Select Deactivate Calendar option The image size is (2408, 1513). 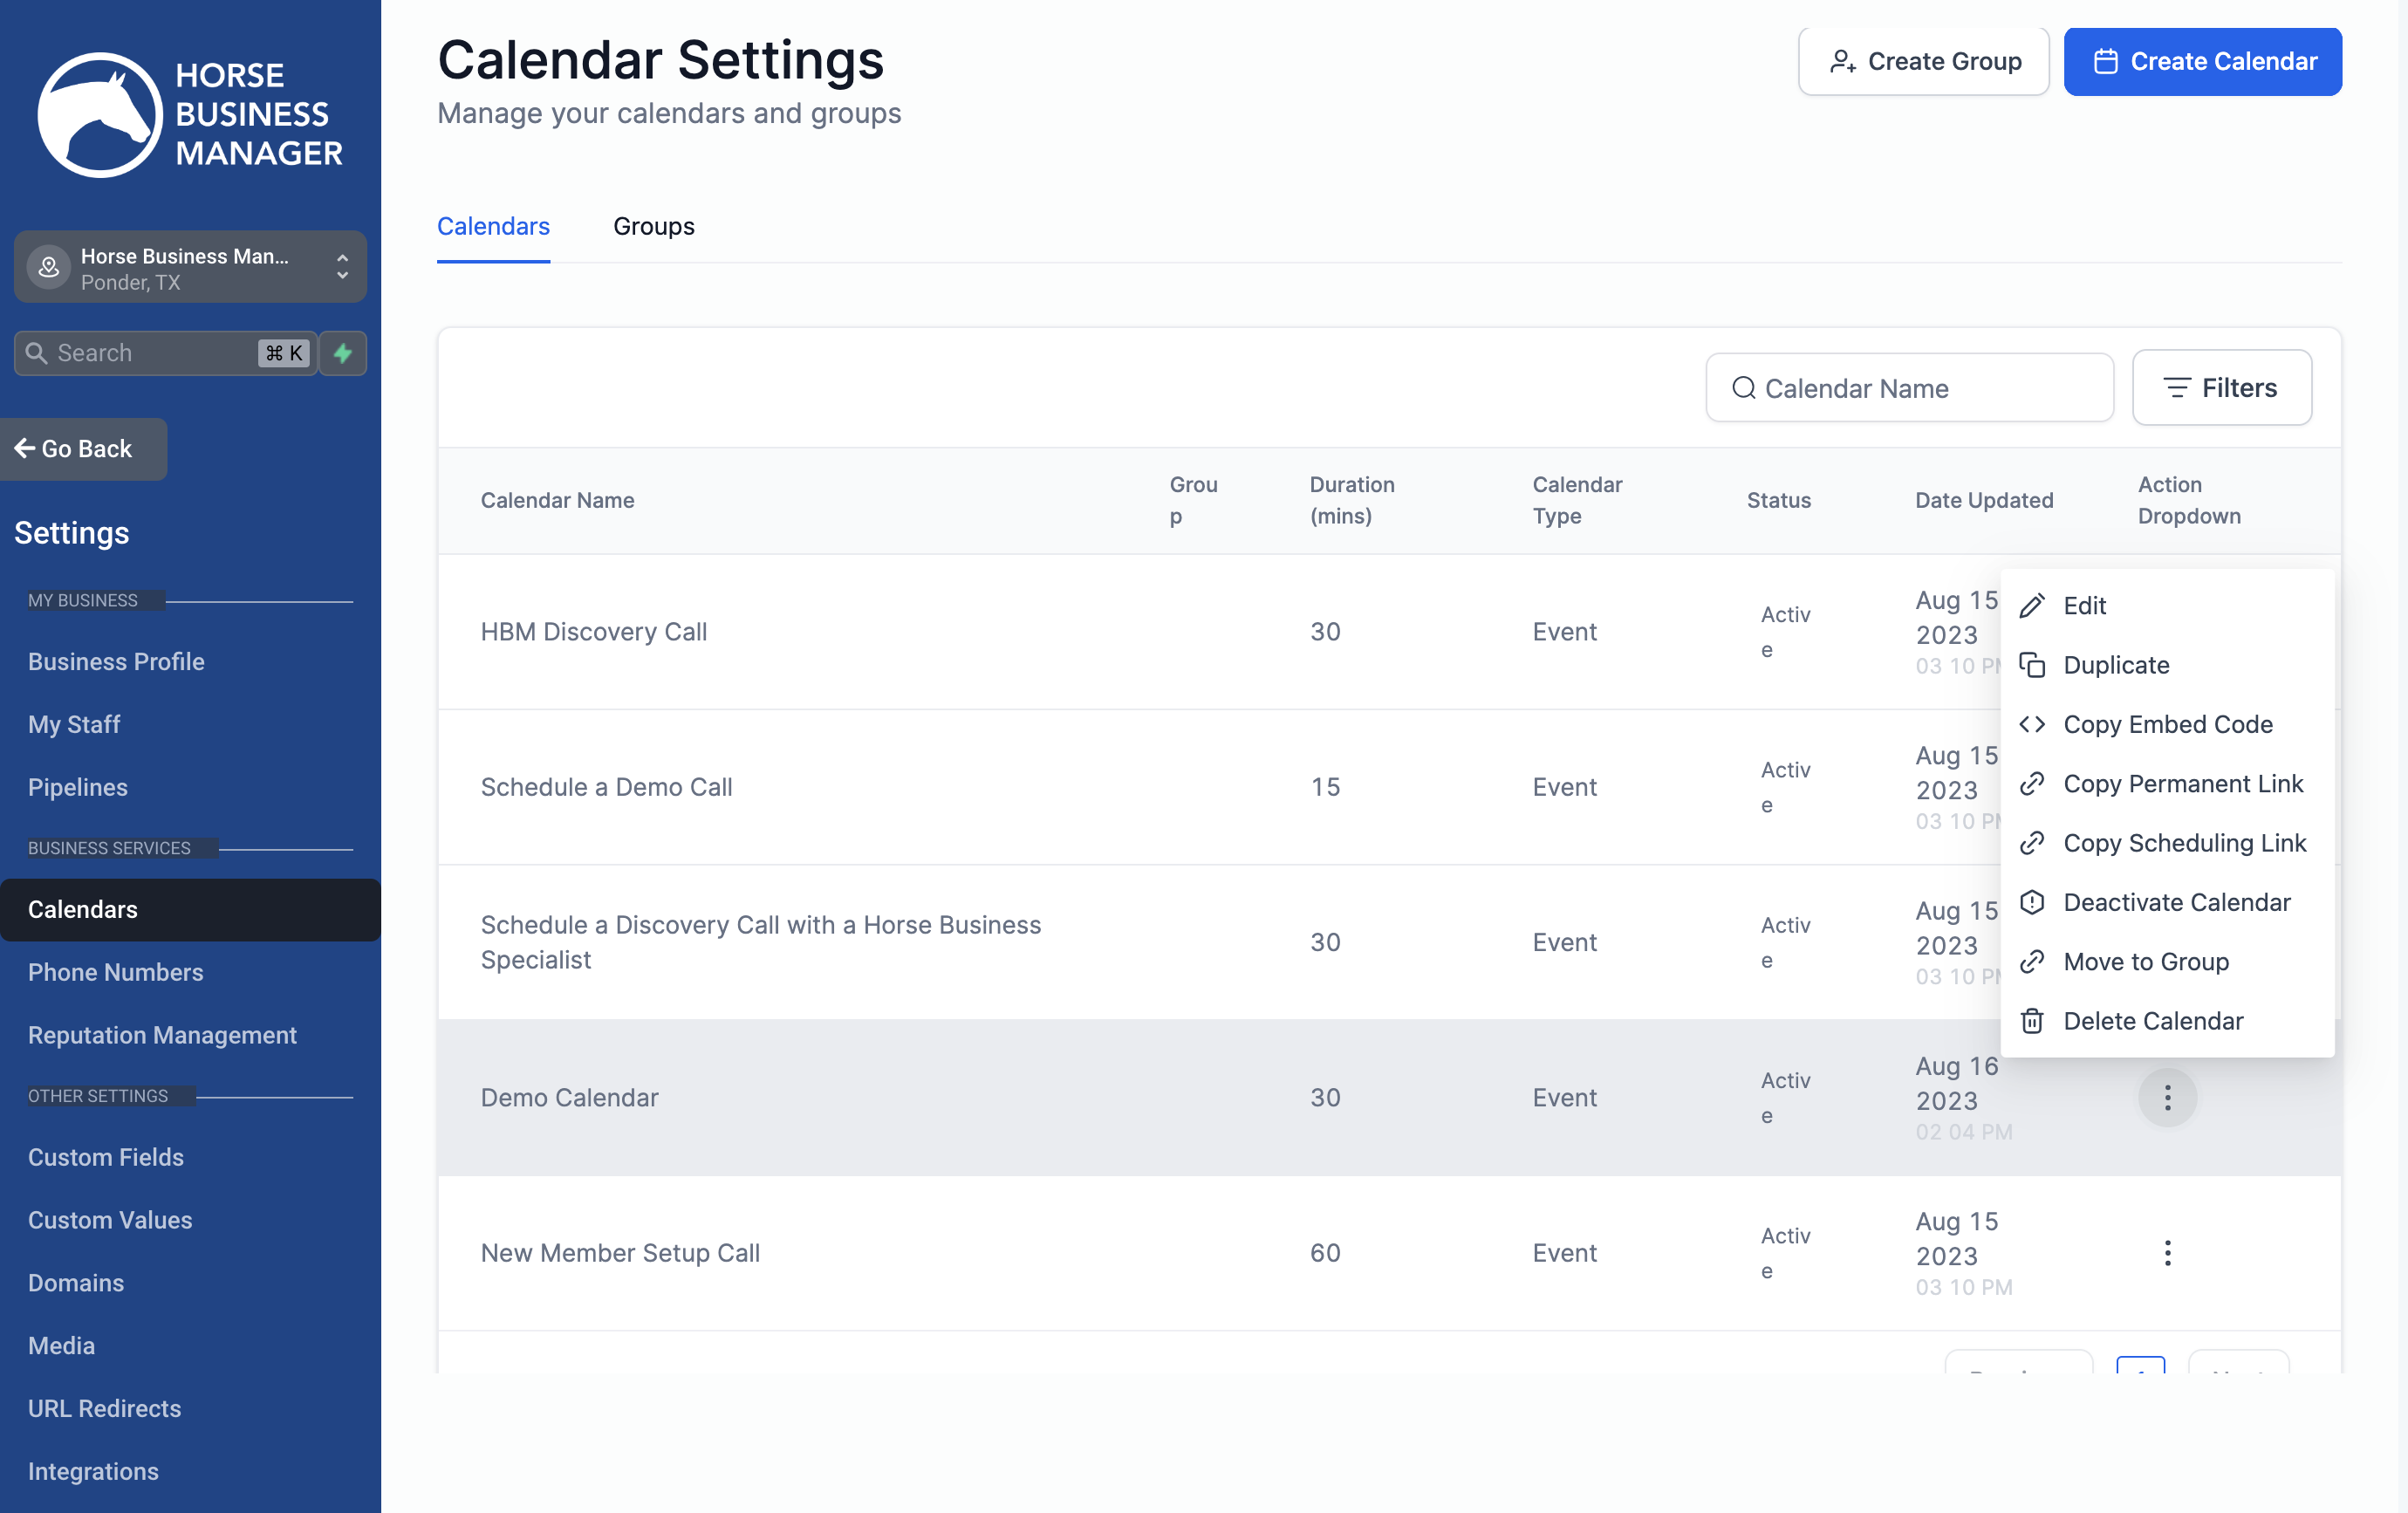click(x=2167, y=902)
